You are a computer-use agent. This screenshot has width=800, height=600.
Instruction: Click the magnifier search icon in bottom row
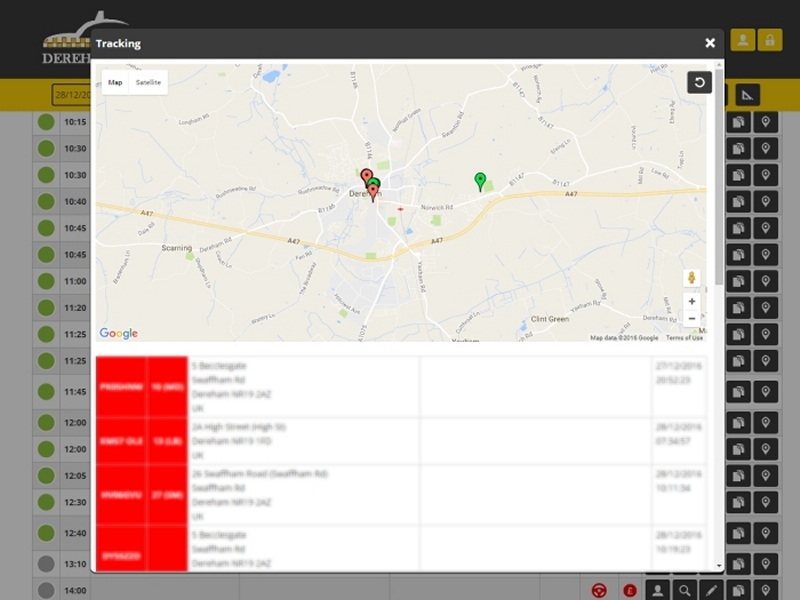[x=685, y=591]
